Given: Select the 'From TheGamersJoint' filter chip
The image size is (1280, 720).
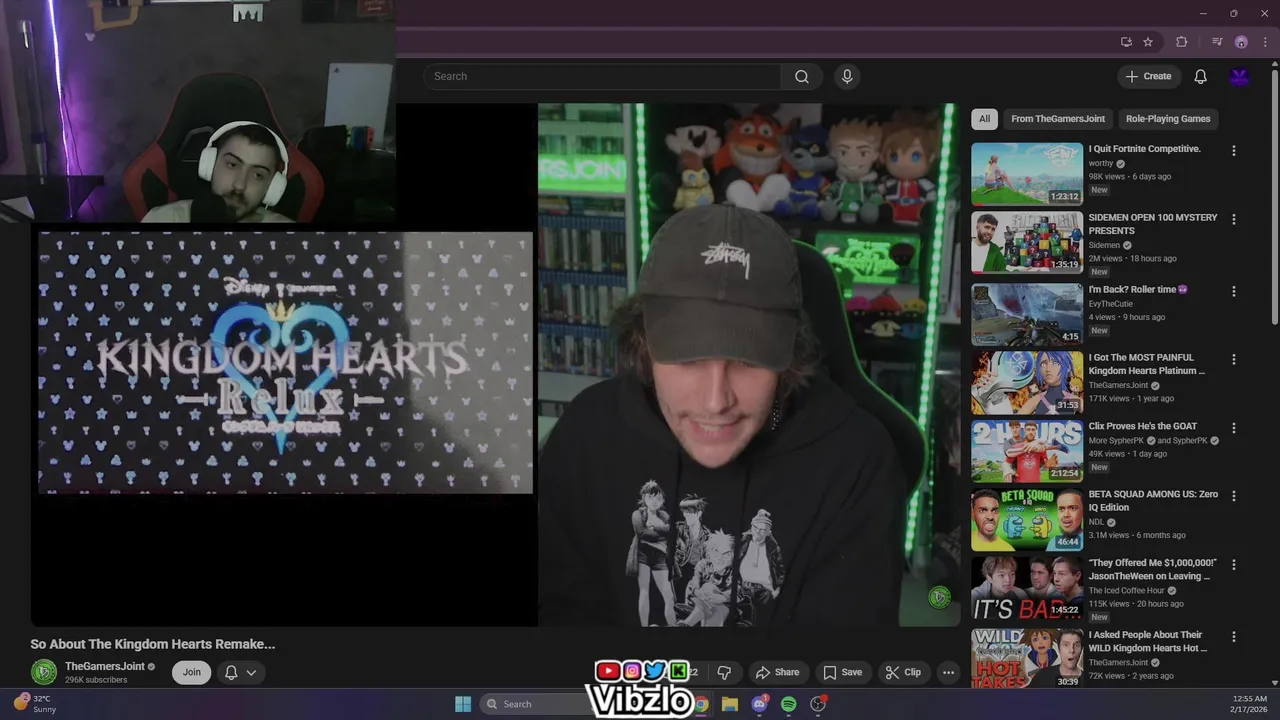Looking at the screenshot, I should point(1058,118).
